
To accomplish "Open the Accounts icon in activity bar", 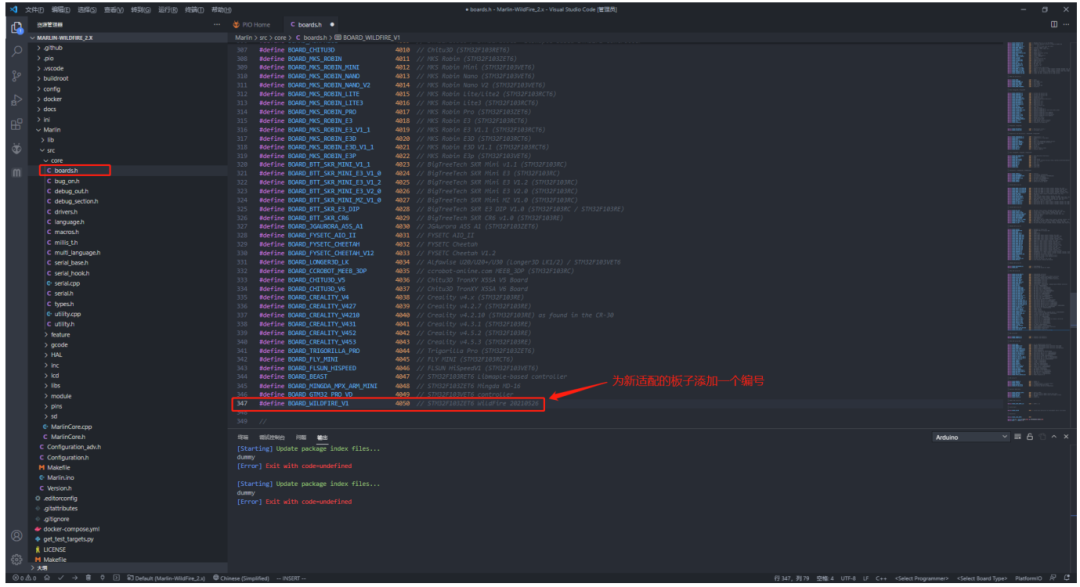I will coord(17,535).
